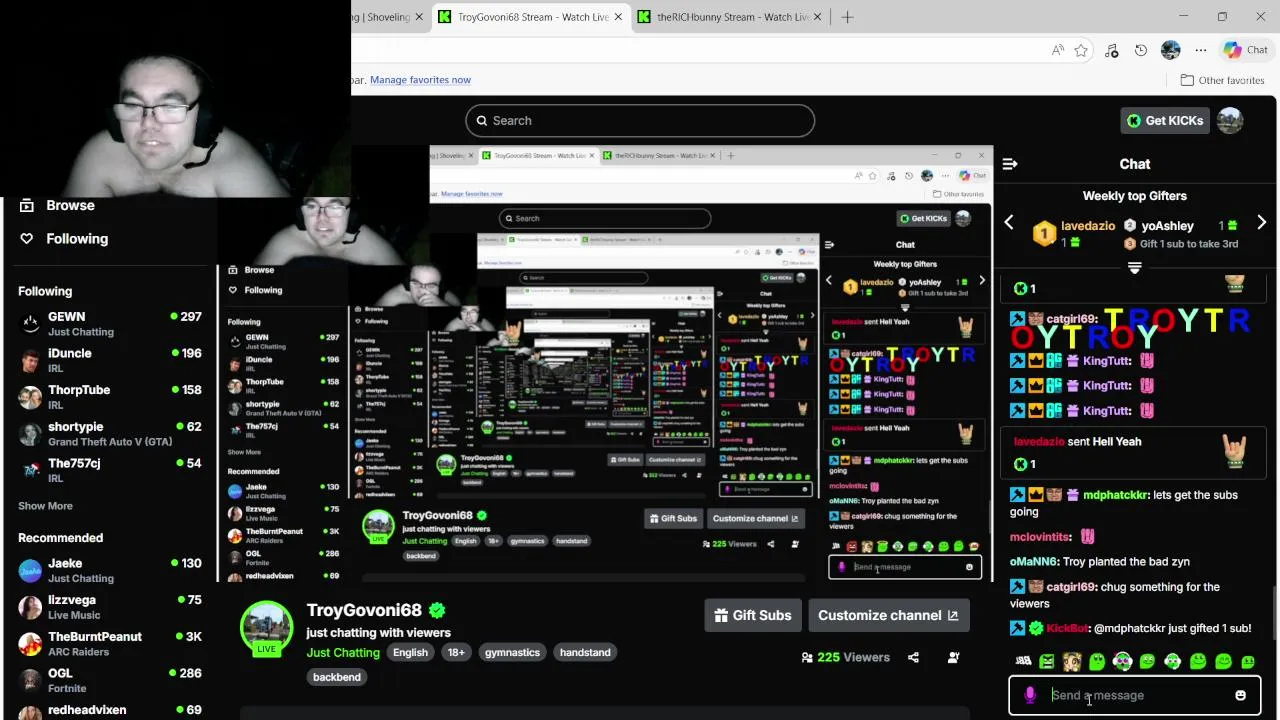Click the TroyGovoni68 channel name
Viewport: 1280px width, 720px height.
[x=364, y=610]
